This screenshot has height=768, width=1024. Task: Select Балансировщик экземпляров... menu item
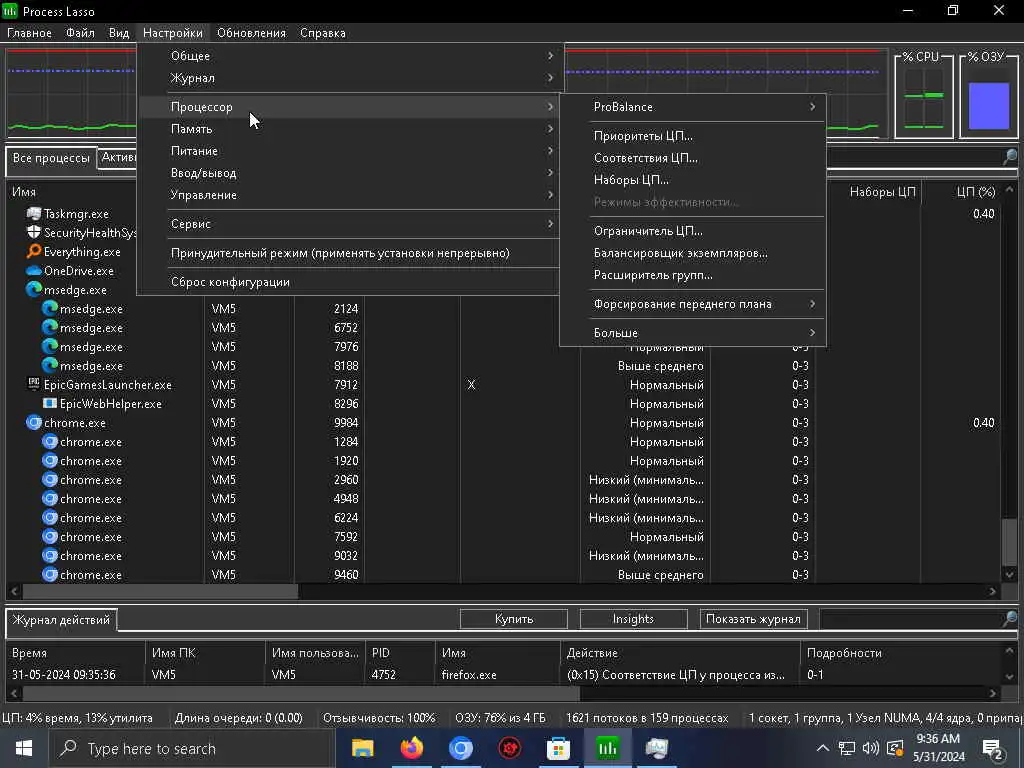pos(693,253)
